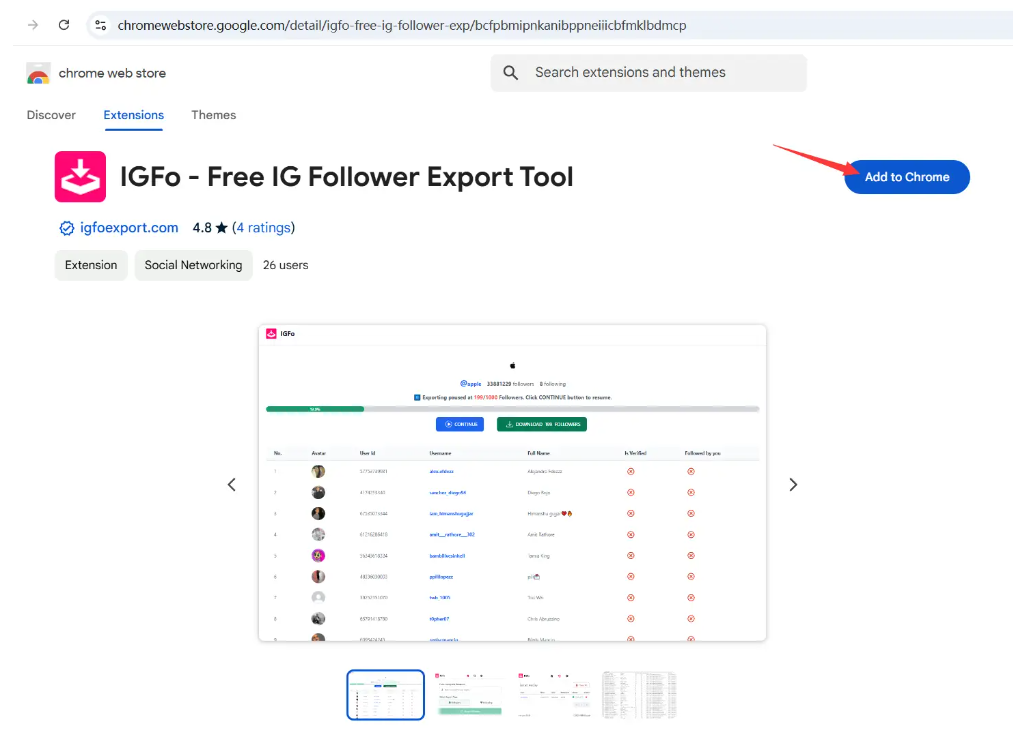Open site information icon in address bar

100,25
